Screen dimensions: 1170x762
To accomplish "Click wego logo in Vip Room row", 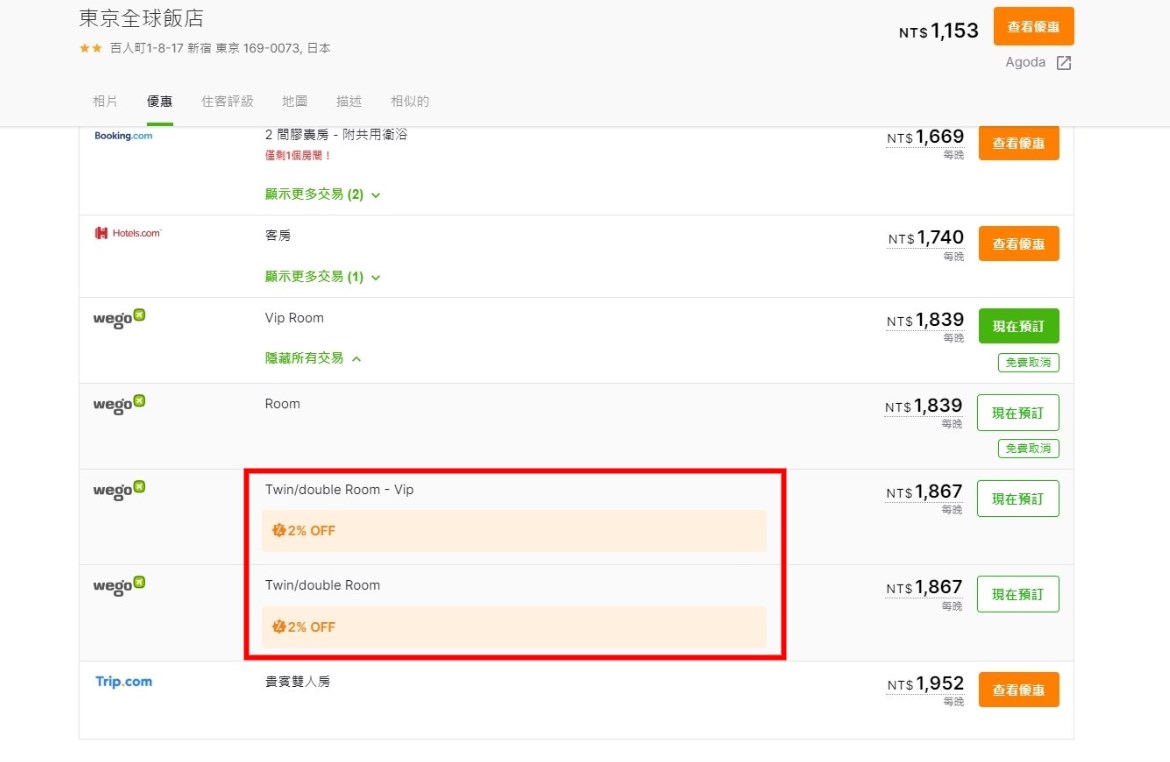I will (119, 319).
